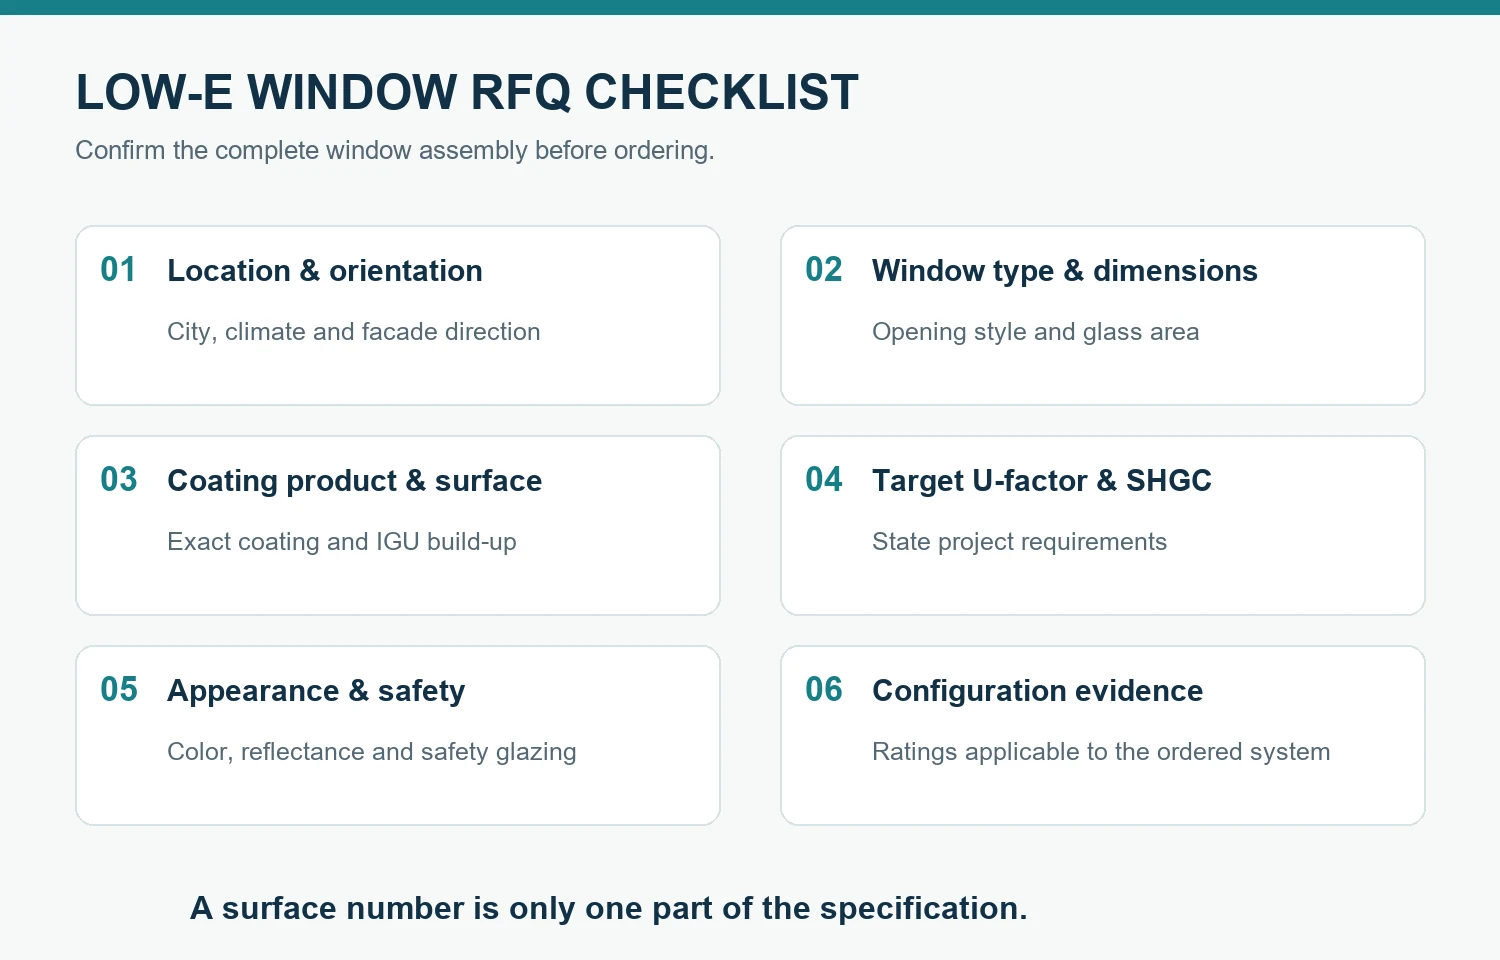Click the number "02"
The image size is (1500, 960).
[x=824, y=270]
